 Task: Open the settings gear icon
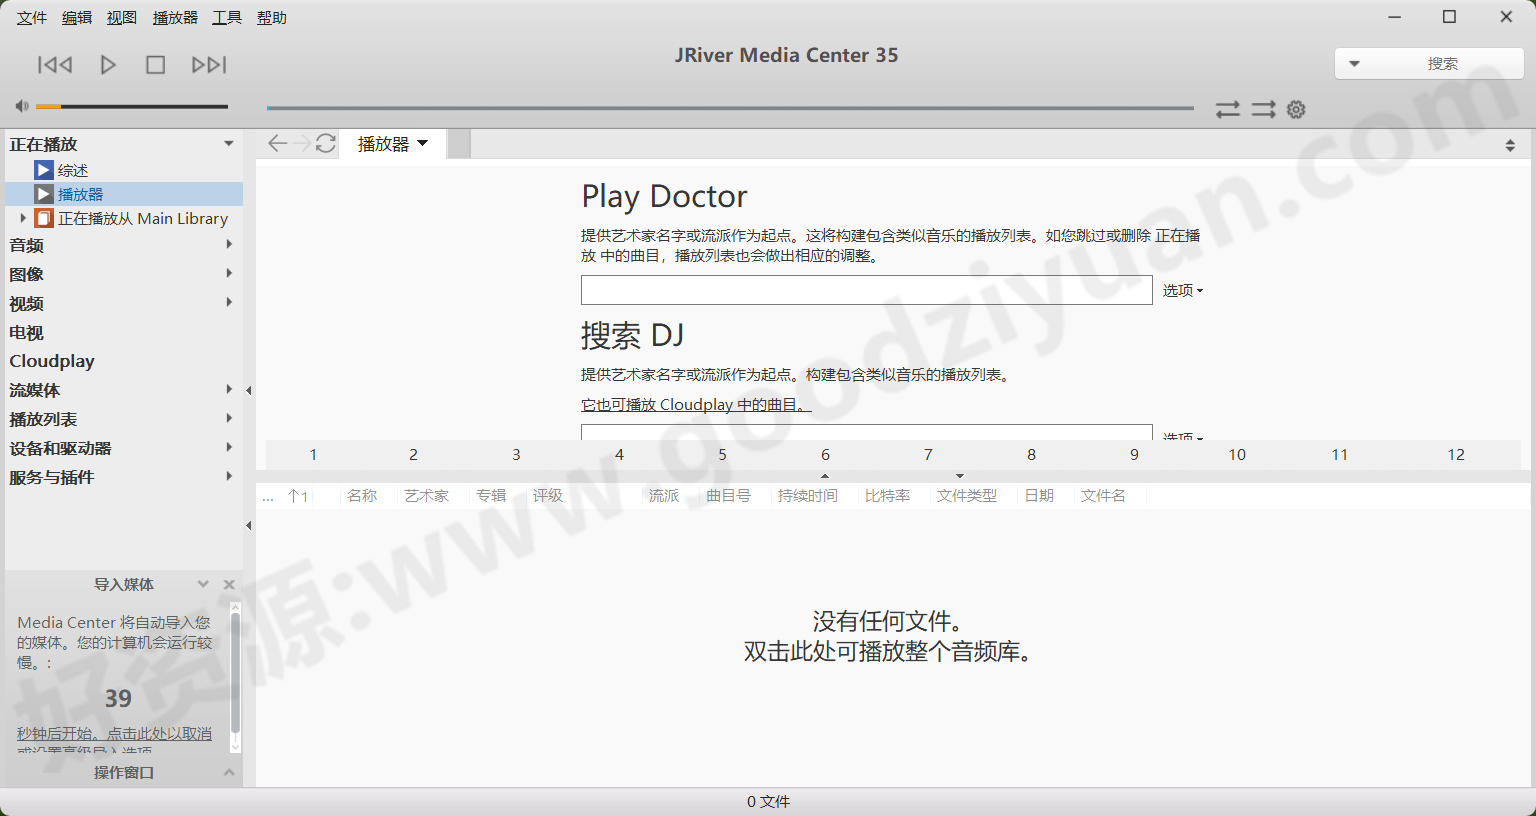[x=1296, y=109]
